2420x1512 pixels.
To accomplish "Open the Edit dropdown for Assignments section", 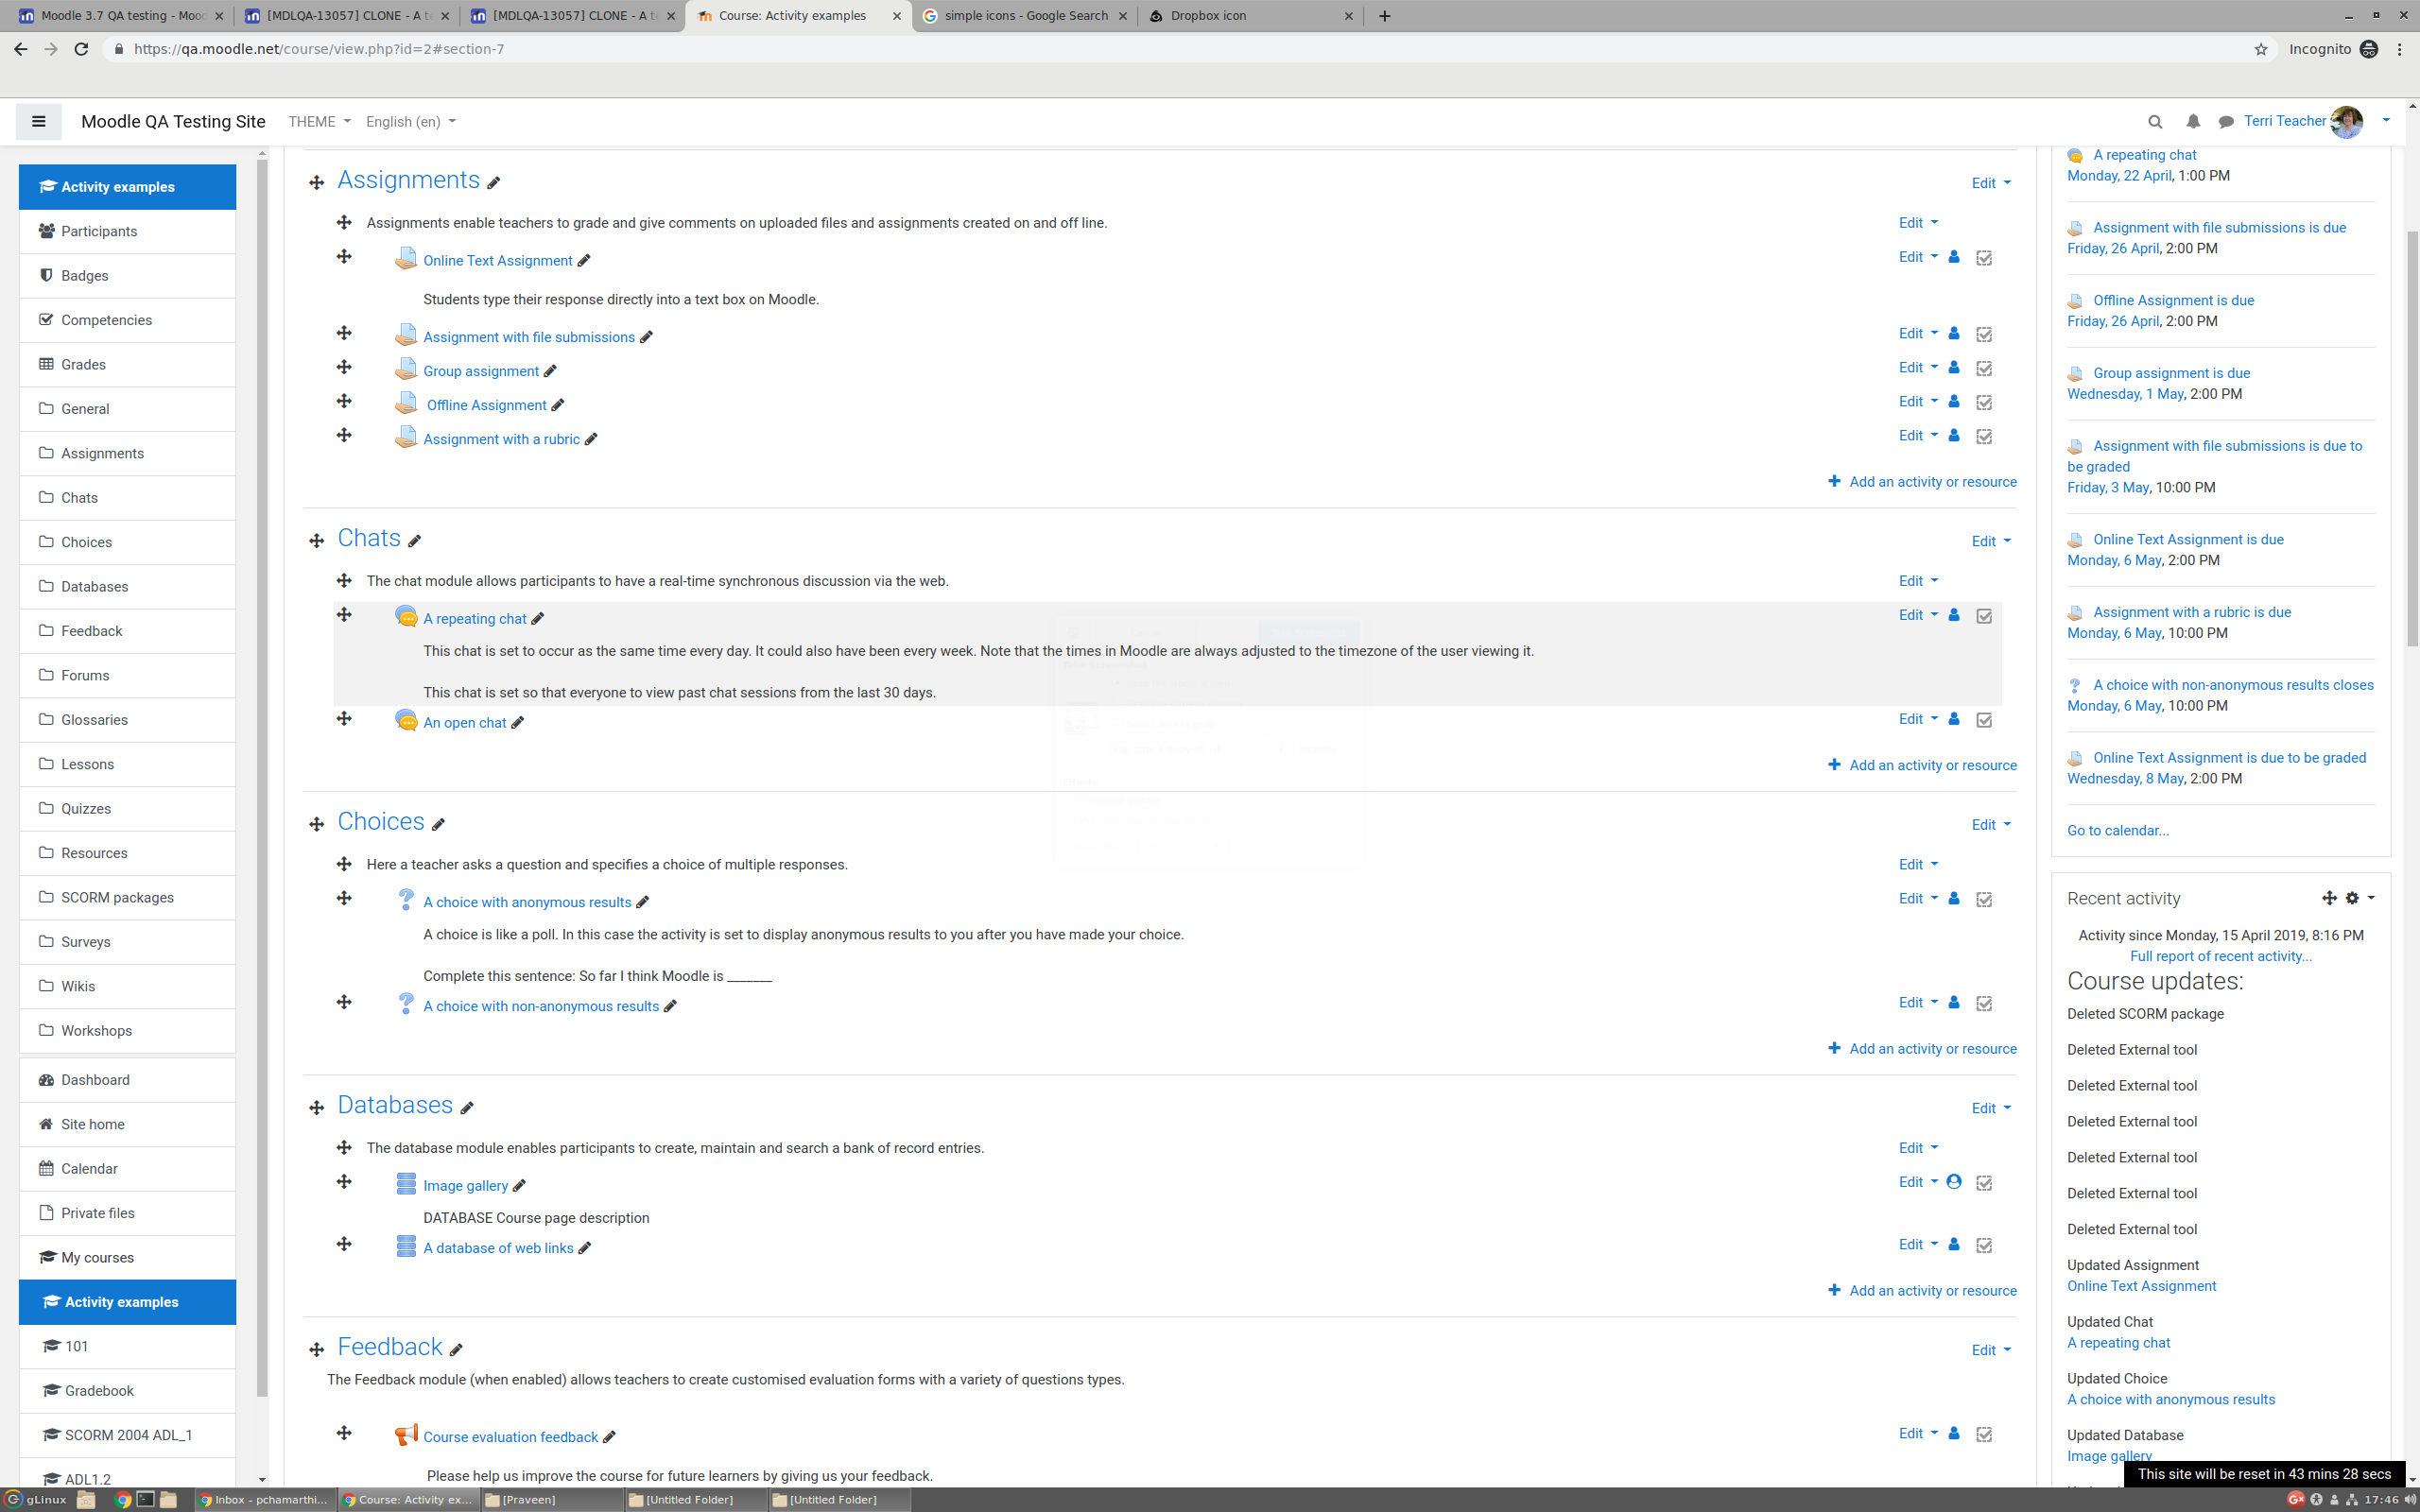I will click(1991, 183).
